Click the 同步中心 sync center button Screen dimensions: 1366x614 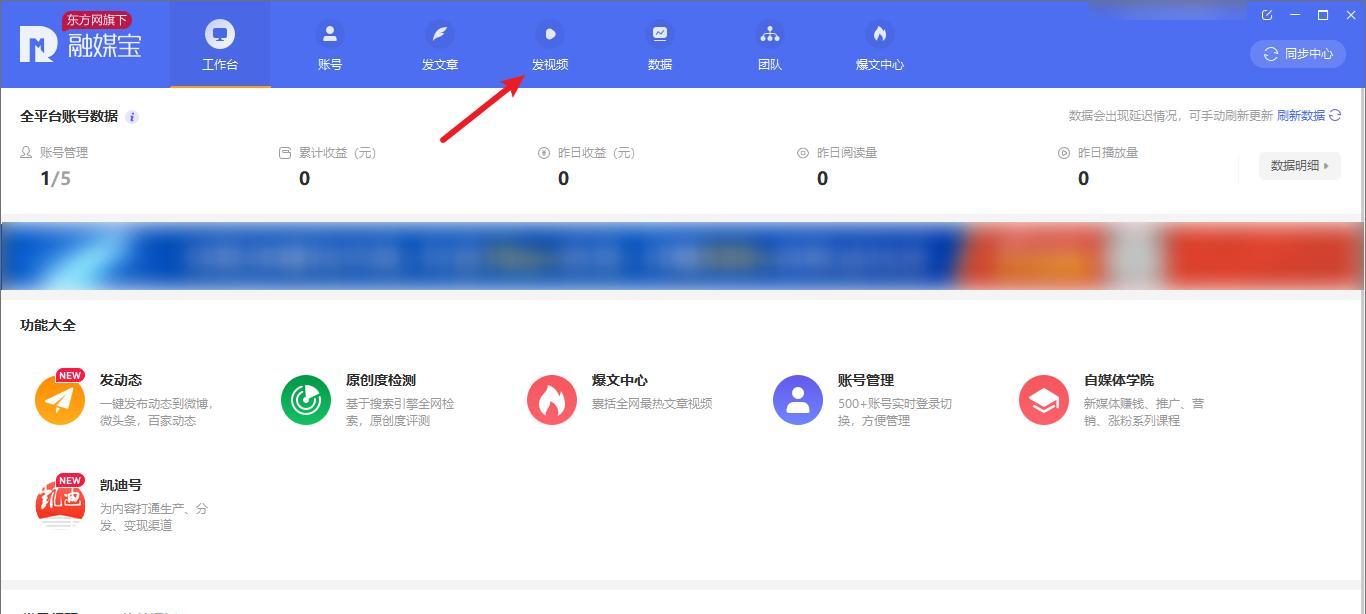(x=1298, y=54)
